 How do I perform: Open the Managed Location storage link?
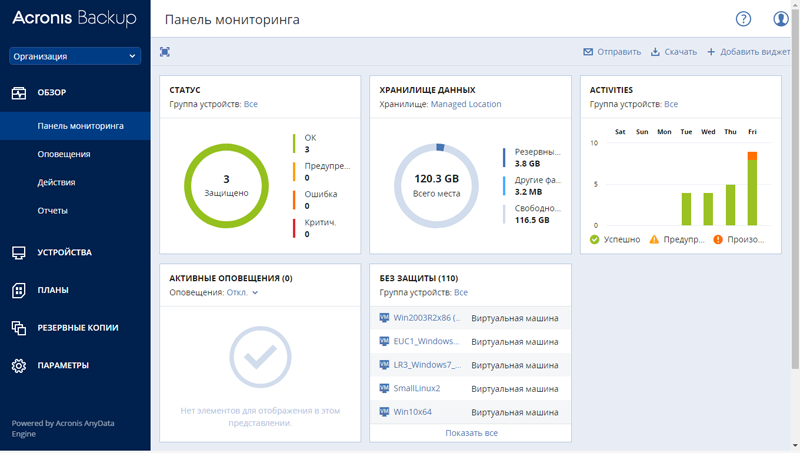click(466, 104)
